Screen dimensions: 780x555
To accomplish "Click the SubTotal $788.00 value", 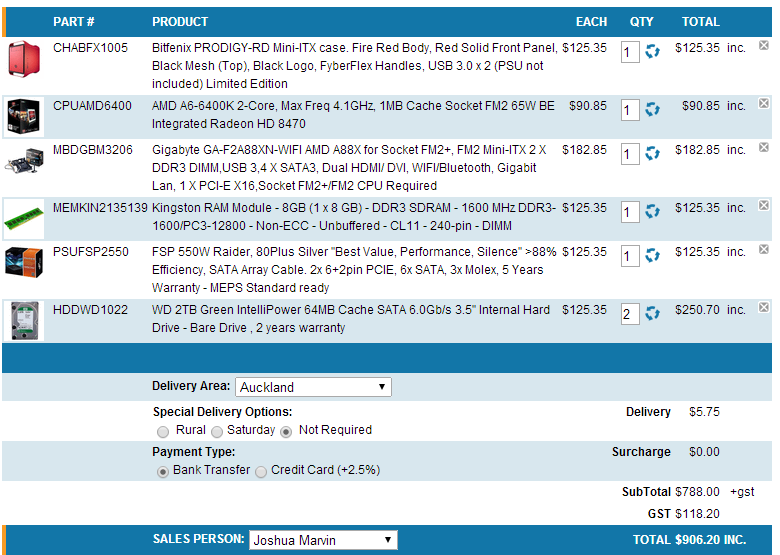I will [697, 492].
